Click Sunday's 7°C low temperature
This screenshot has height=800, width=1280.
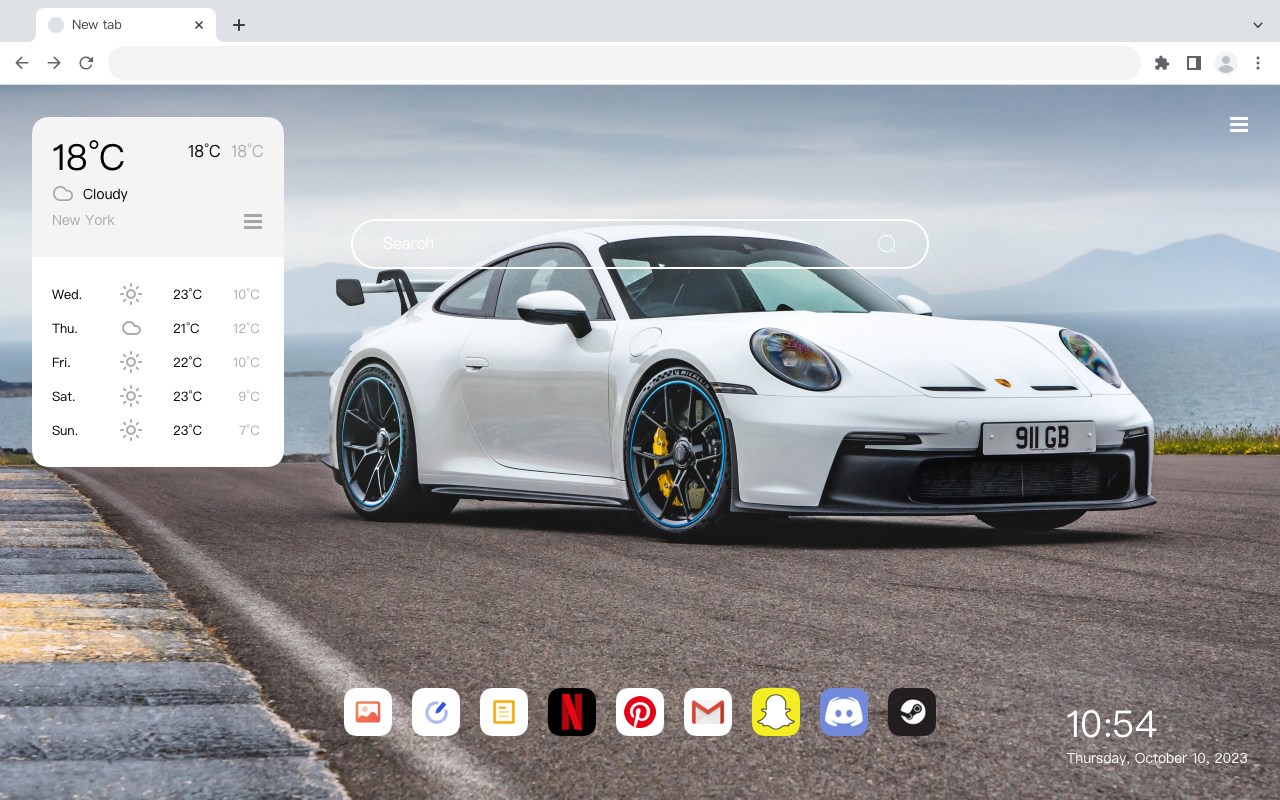pos(249,430)
